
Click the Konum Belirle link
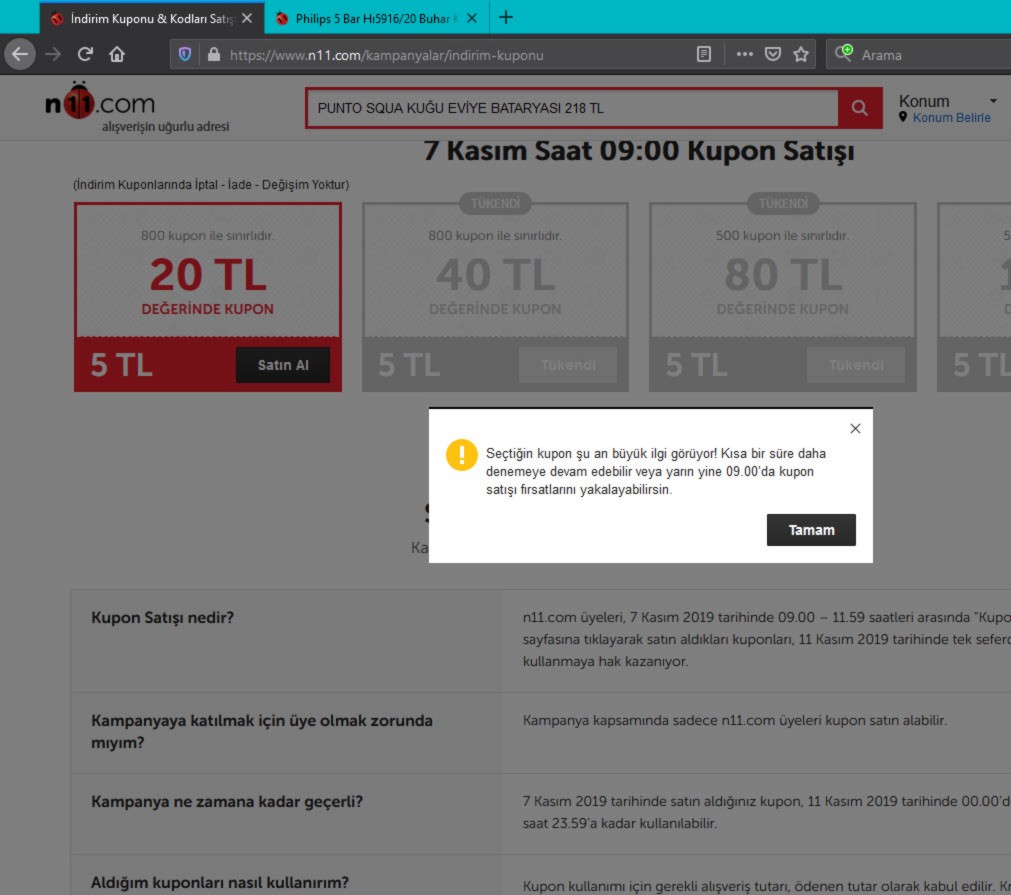pyautogui.click(x=951, y=118)
